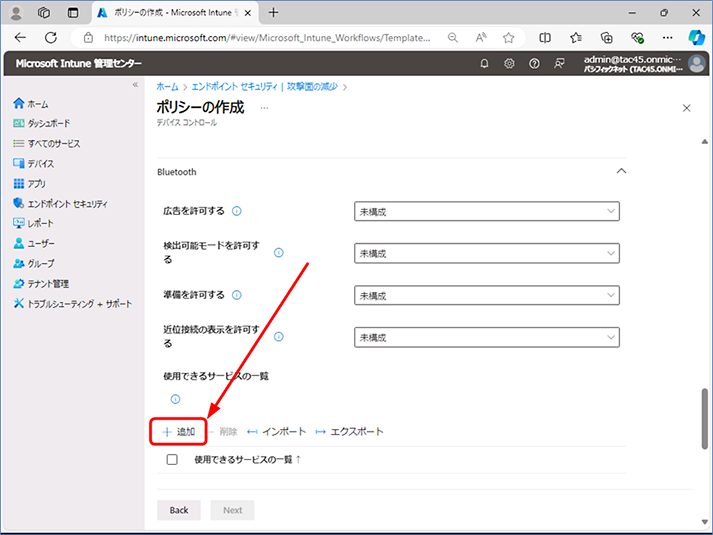Open the admin account avatar menu

pos(697,64)
